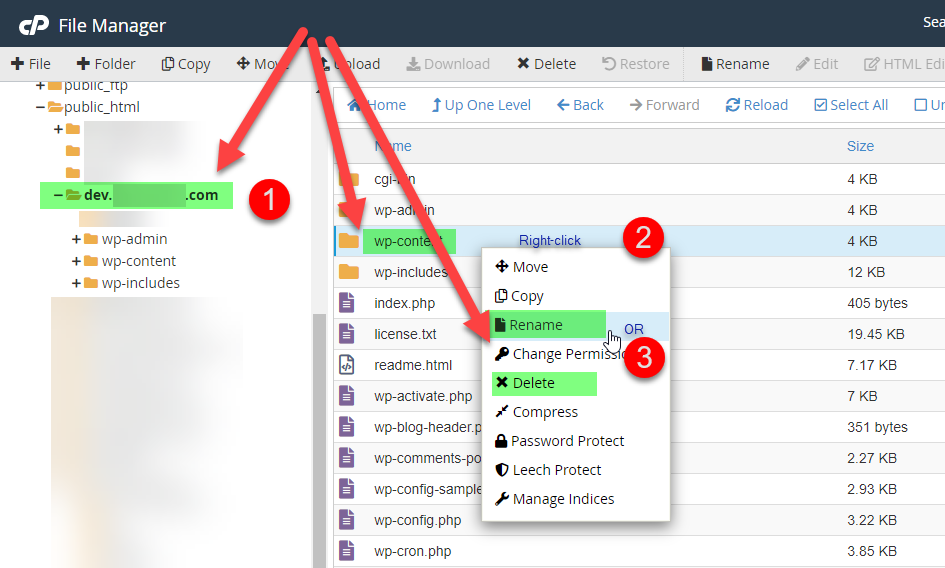Select the wp-activate.php file name
945x568 pixels.
click(x=423, y=396)
